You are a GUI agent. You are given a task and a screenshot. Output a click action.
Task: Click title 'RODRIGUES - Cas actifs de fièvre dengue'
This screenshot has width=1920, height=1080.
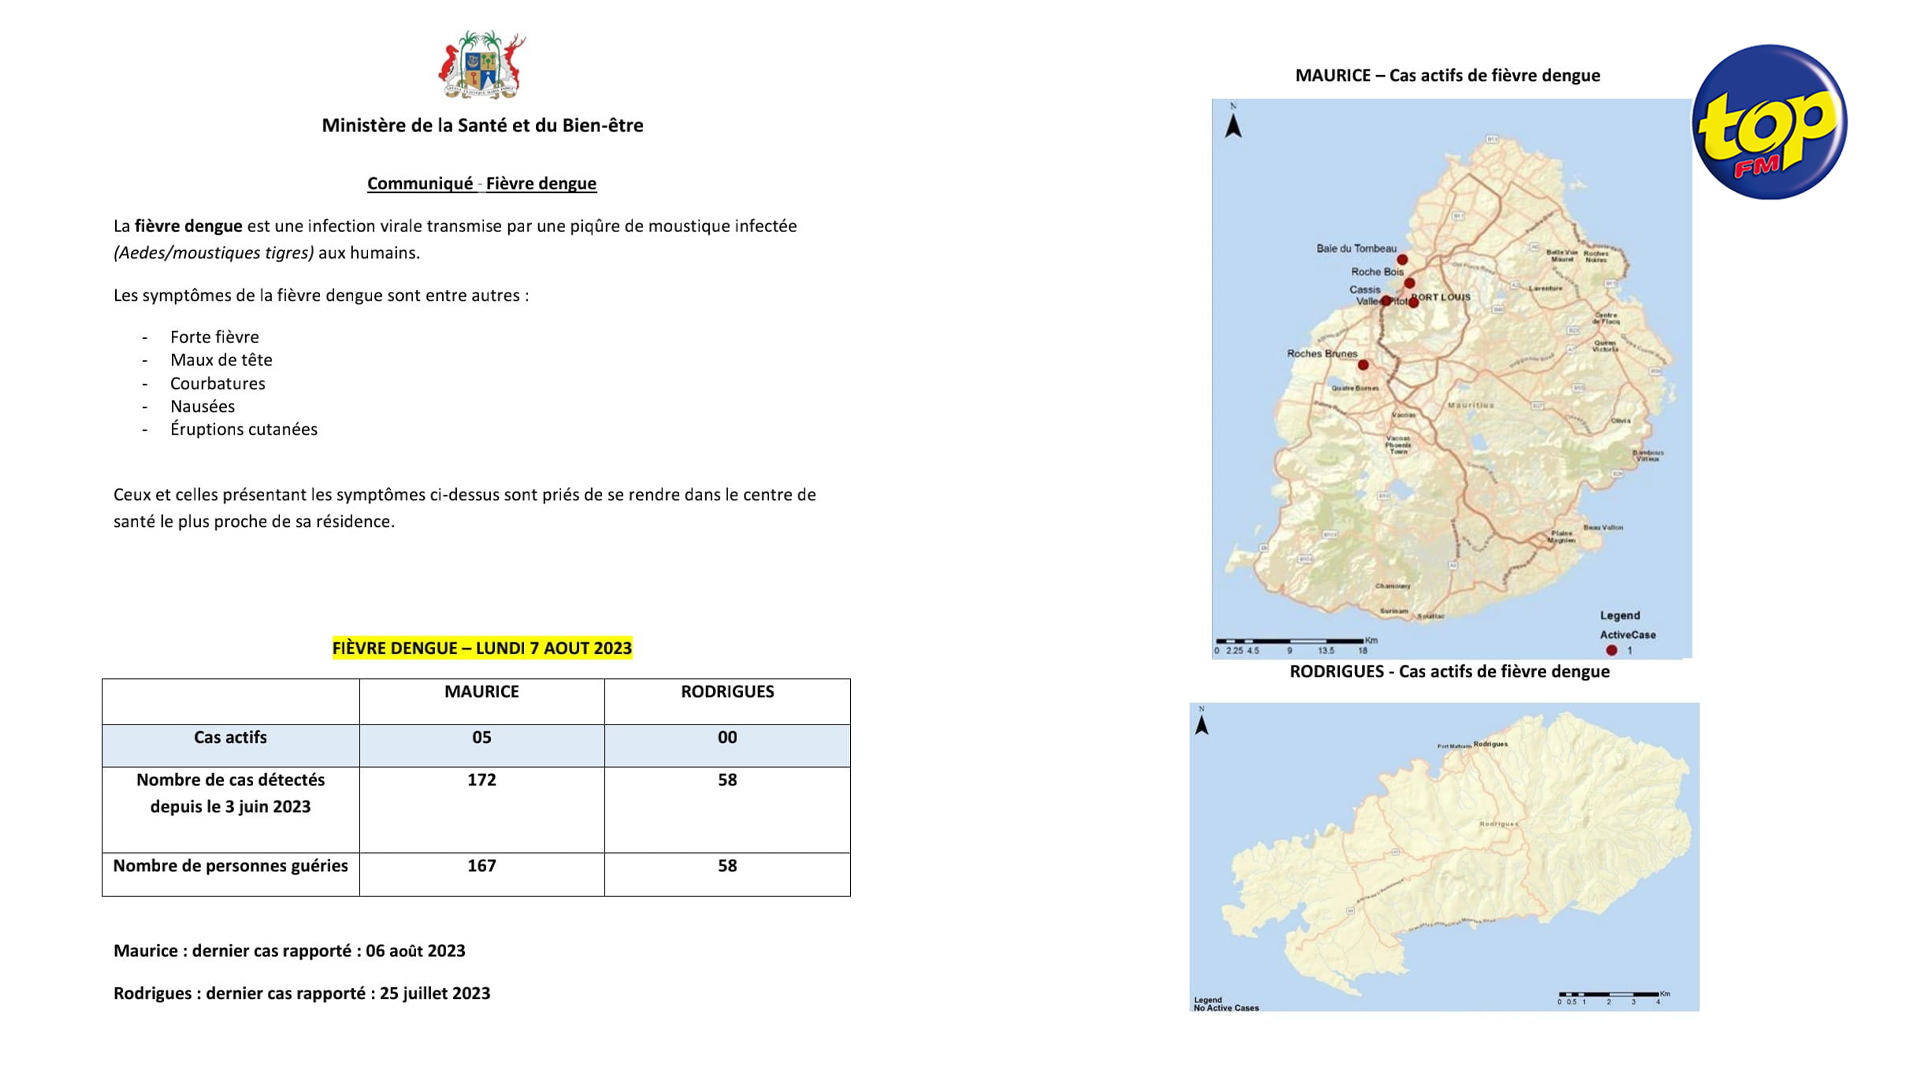(x=1449, y=672)
